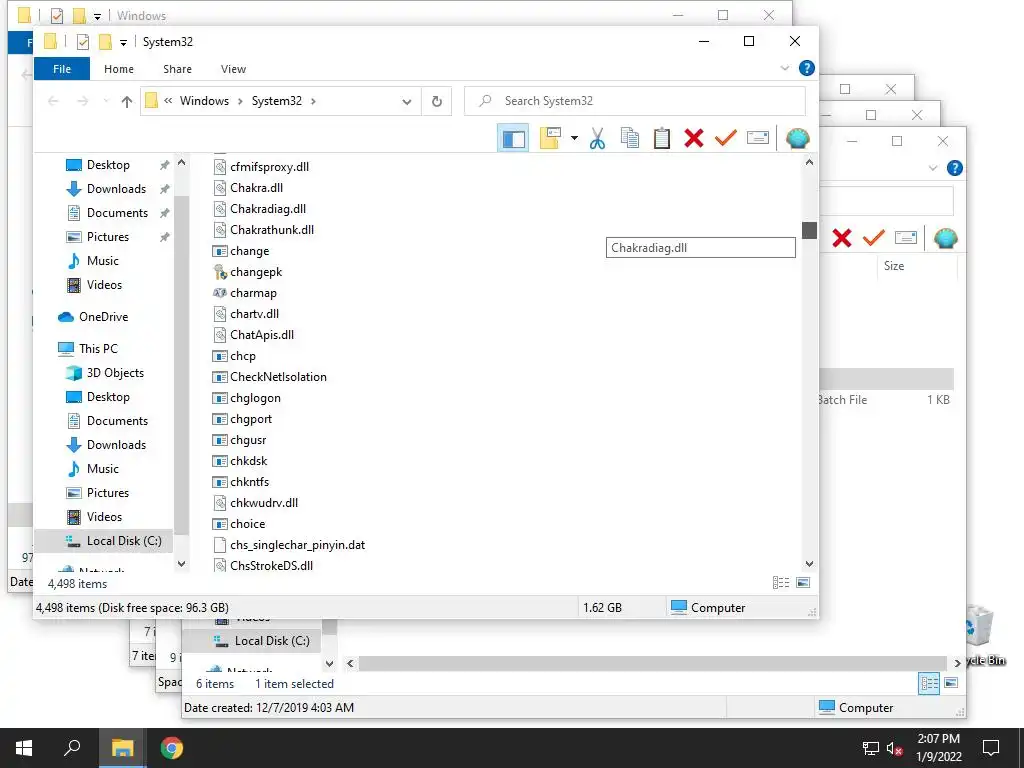Refresh the System32 folder
Image resolution: width=1024 pixels, height=768 pixels.
click(x=436, y=101)
